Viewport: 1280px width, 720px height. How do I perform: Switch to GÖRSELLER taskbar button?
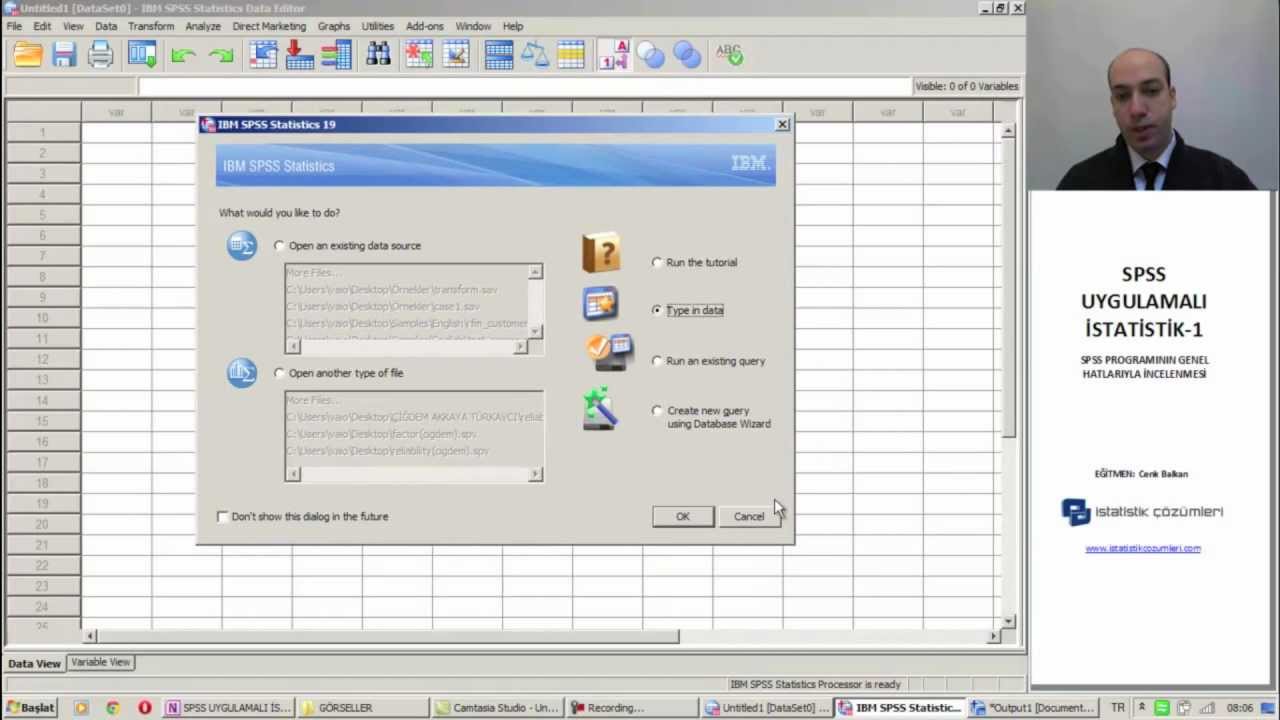coord(364,707)
